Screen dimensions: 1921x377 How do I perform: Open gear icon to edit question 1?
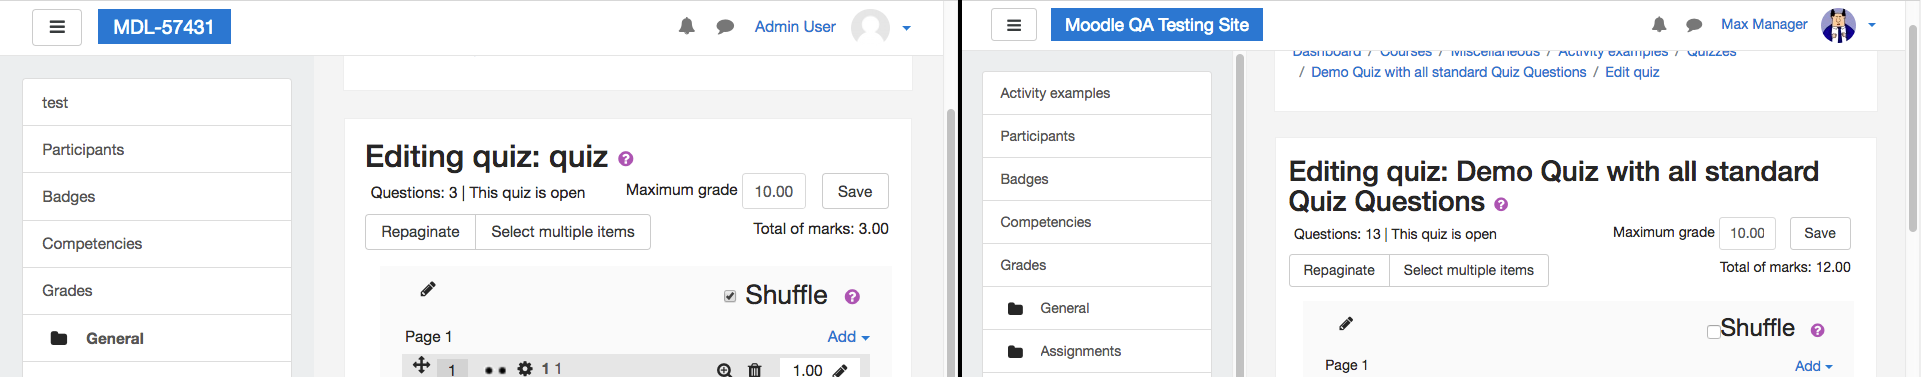click(x=525, y=369)
